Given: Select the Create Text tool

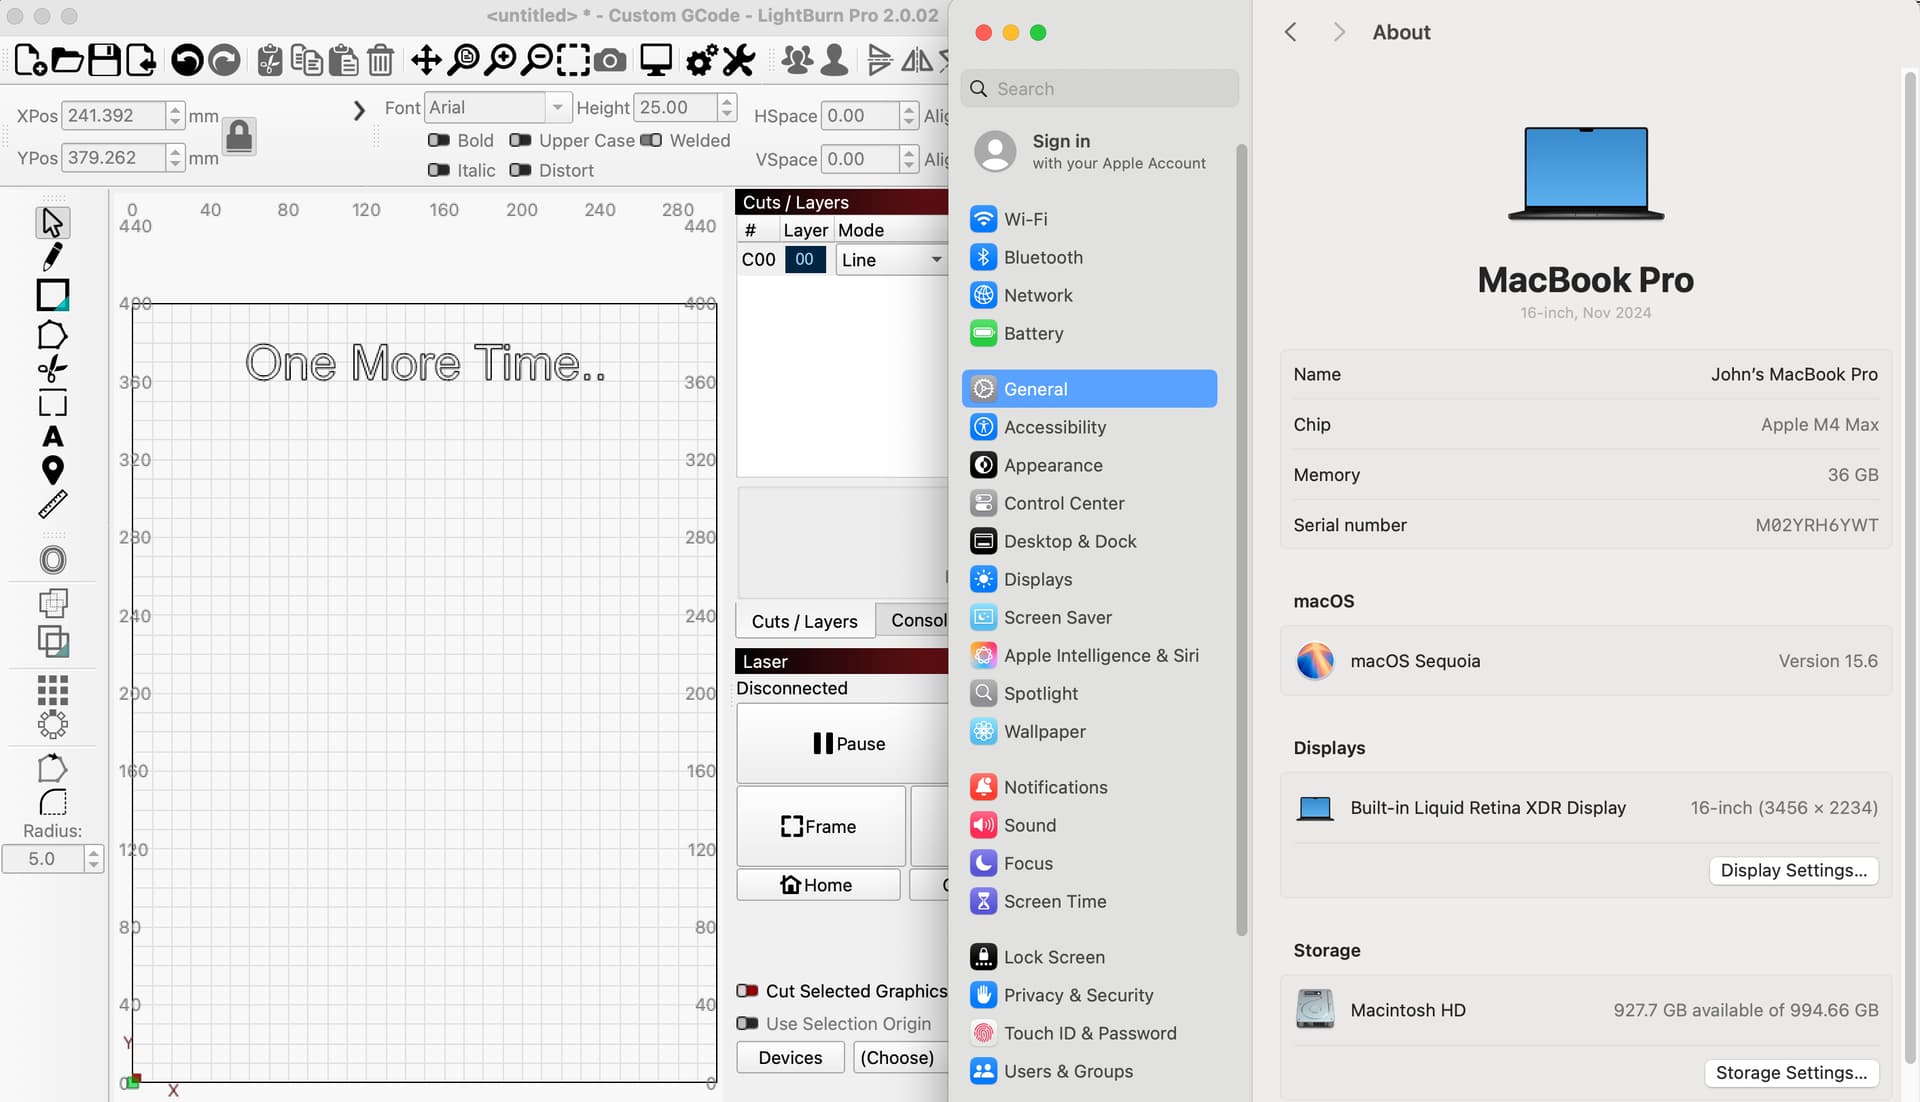Looking at the screenshot, I should (x=52, y=437).
